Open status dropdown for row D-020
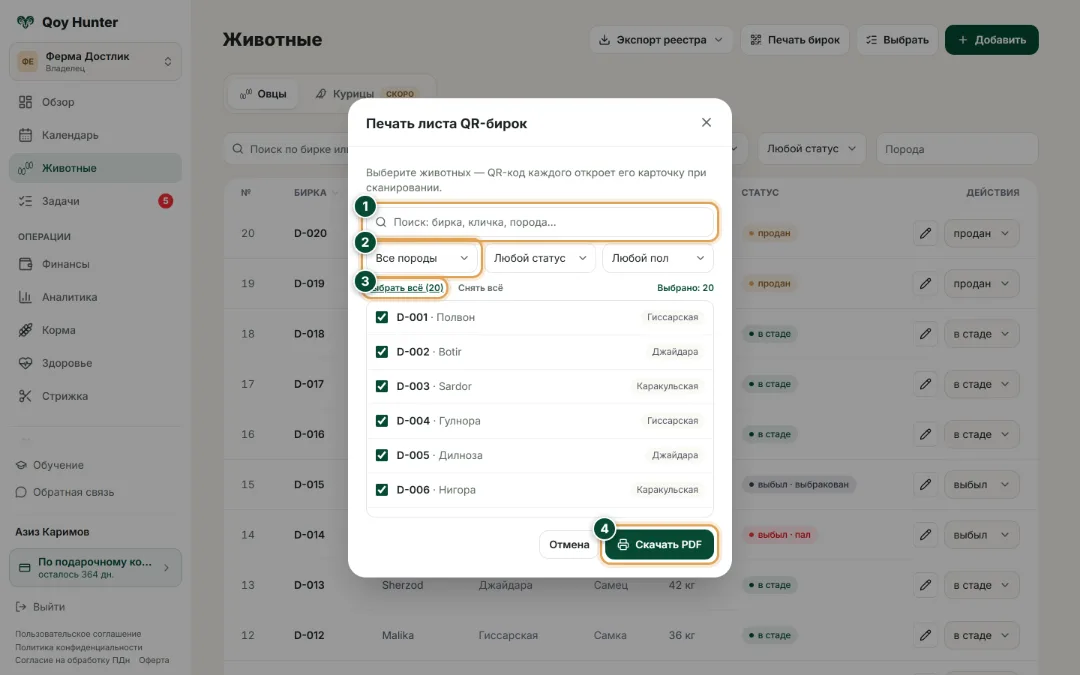1080x675 pixels. point(981,233)
